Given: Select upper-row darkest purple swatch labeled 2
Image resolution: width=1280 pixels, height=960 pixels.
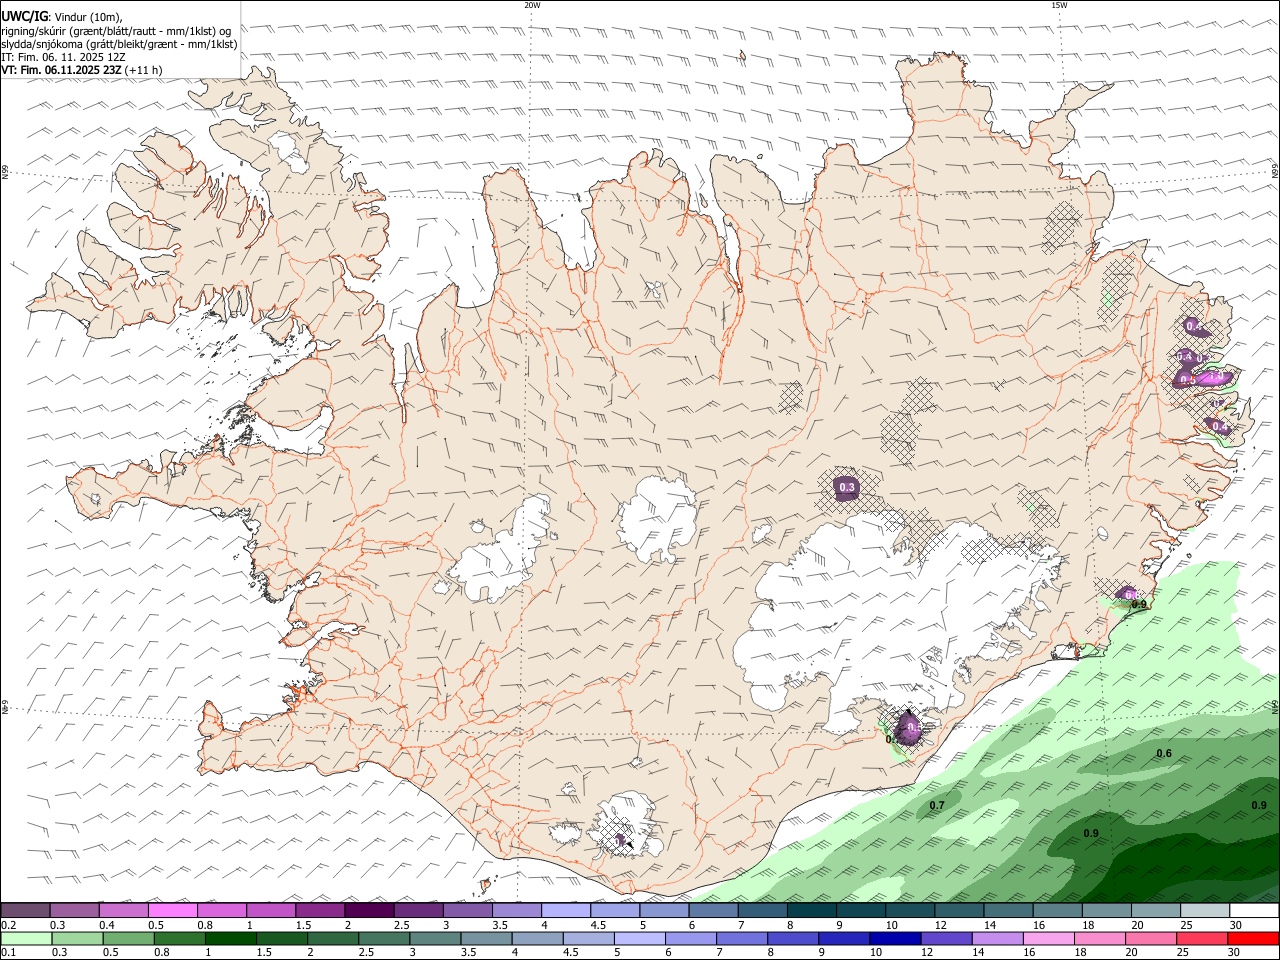Looking at the screenshot, I should point(369,910).
